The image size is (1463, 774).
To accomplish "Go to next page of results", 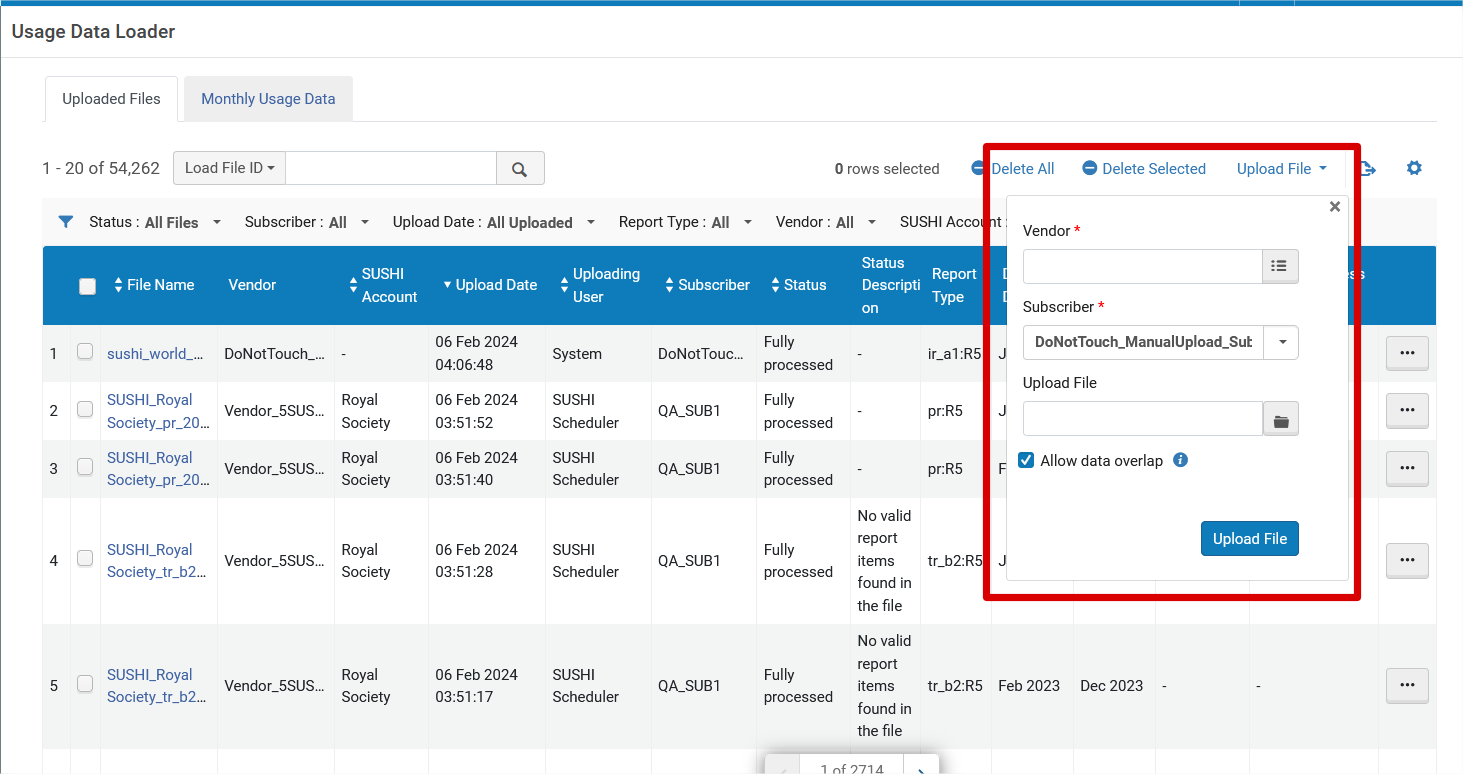I will (x=920, y=768).
